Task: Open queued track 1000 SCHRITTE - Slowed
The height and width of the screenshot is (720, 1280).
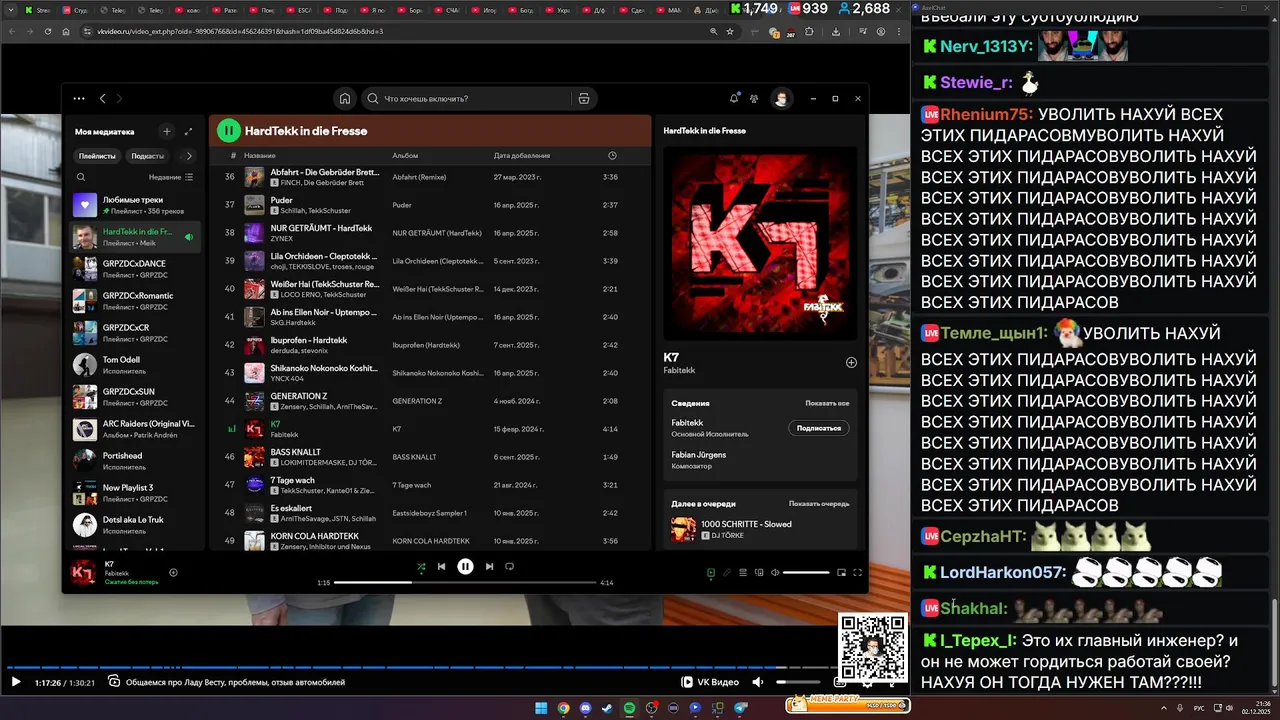Action: (760, 529)
